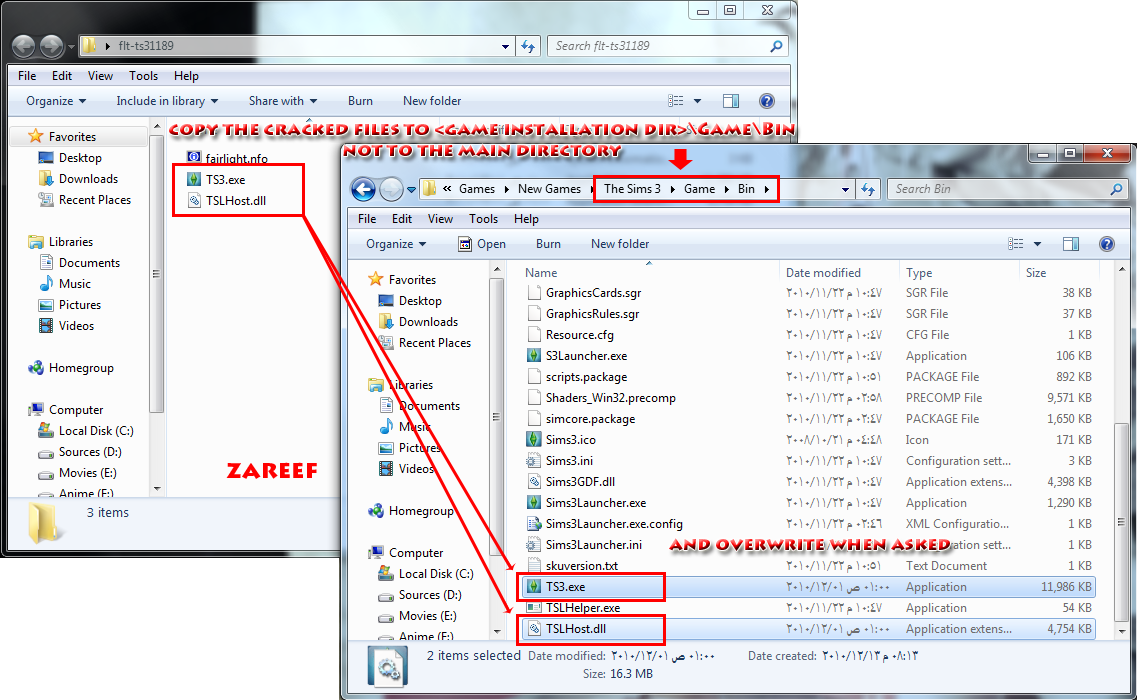The height and width of the screenshot is (700, 1137).
Task: Toggle preview pane icon in Bin window
Action: click(1070, 244)
